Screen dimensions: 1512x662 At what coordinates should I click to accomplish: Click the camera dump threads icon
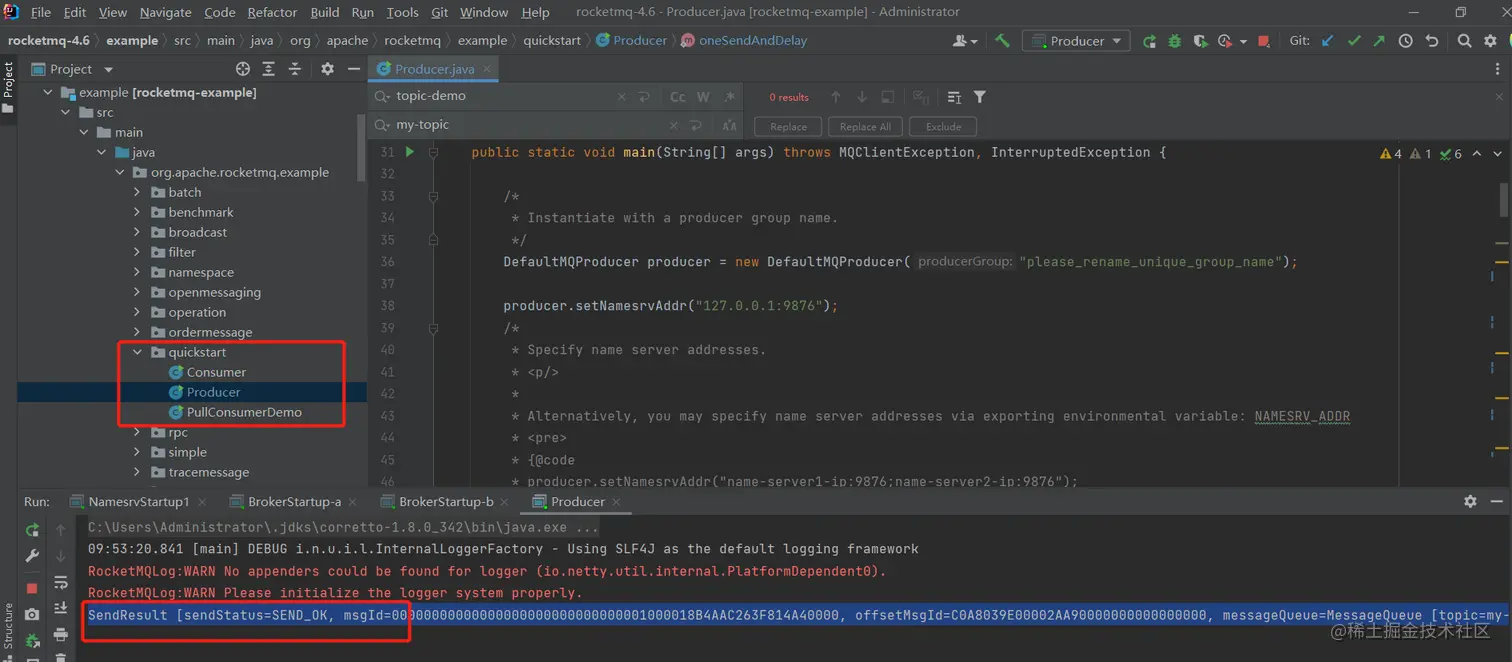click(32, 614)
